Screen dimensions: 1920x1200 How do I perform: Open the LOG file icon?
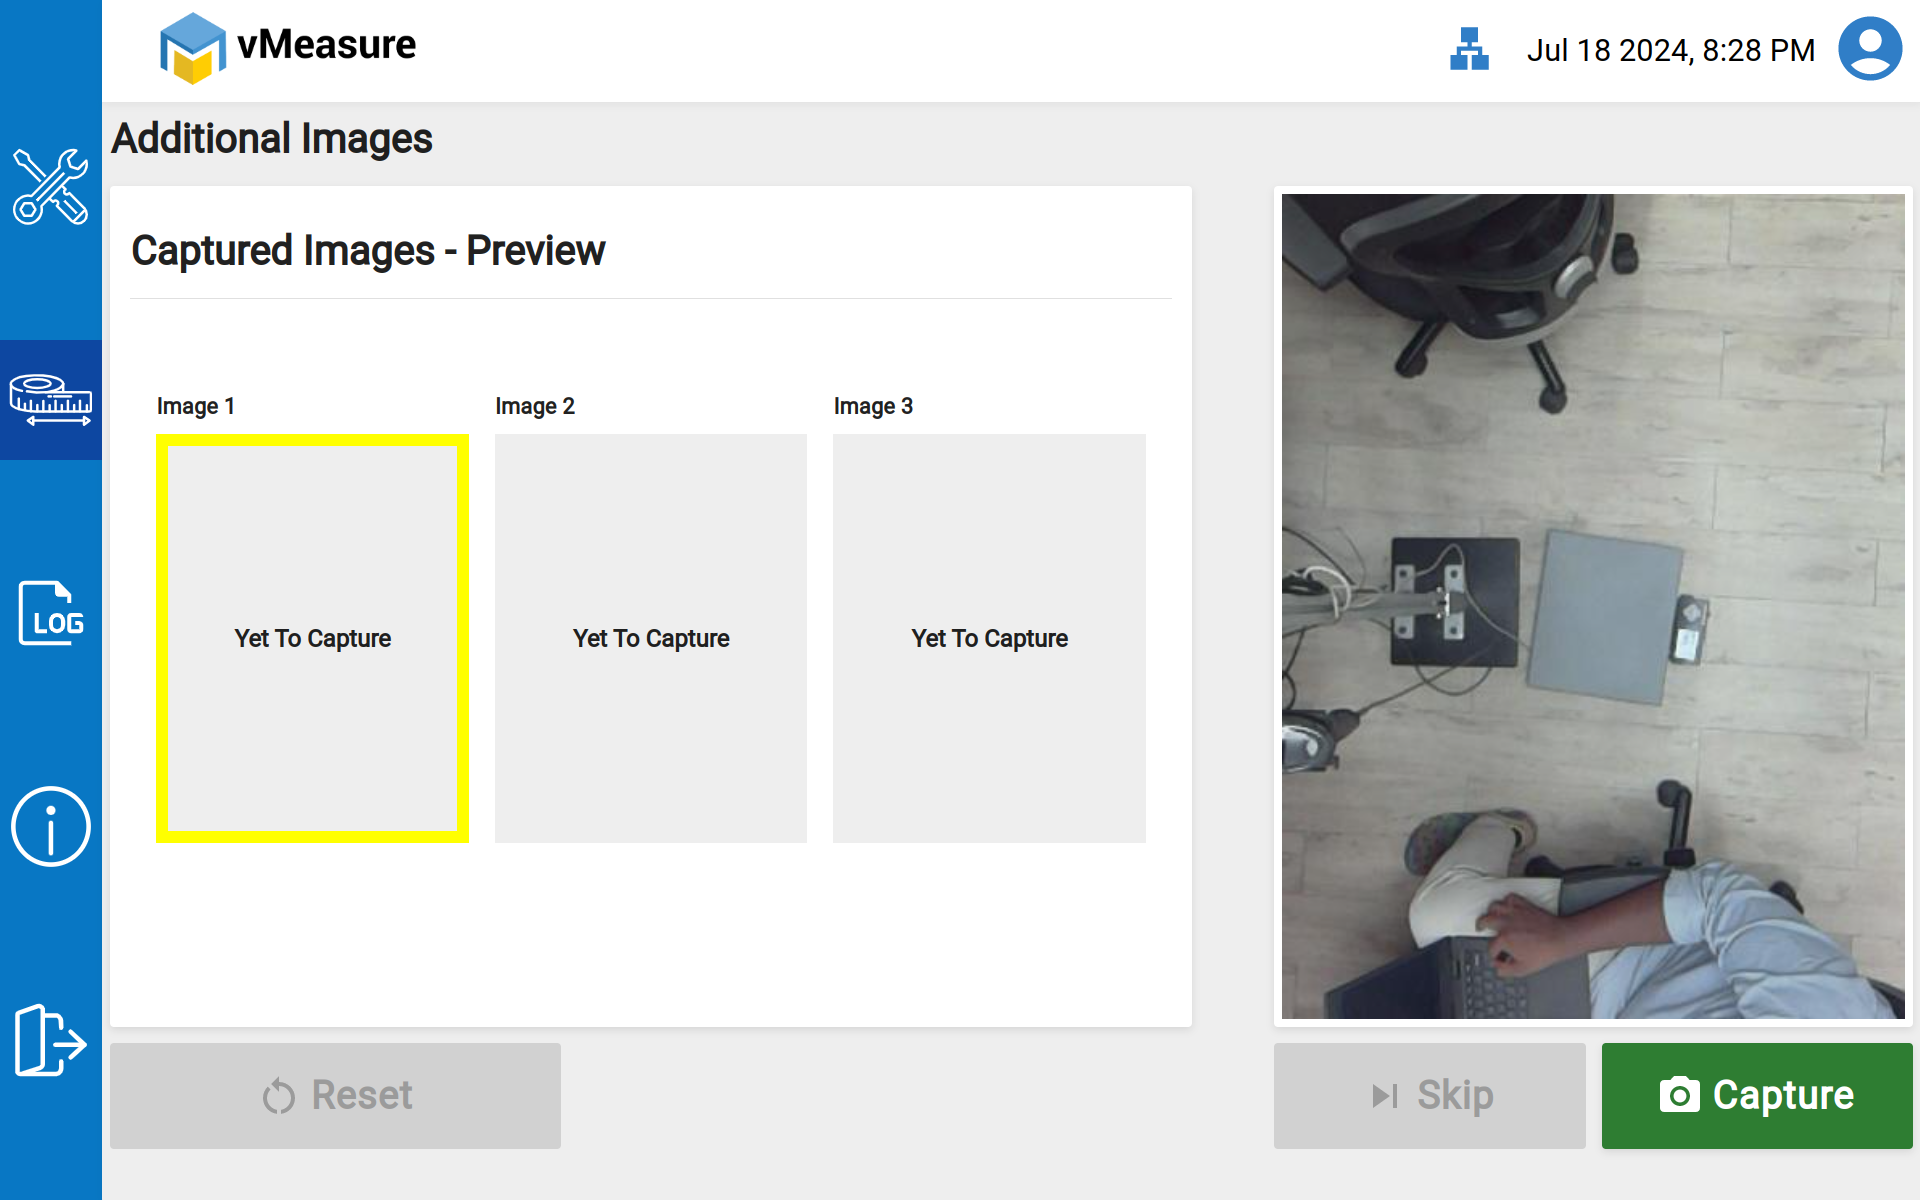point(50,613)
